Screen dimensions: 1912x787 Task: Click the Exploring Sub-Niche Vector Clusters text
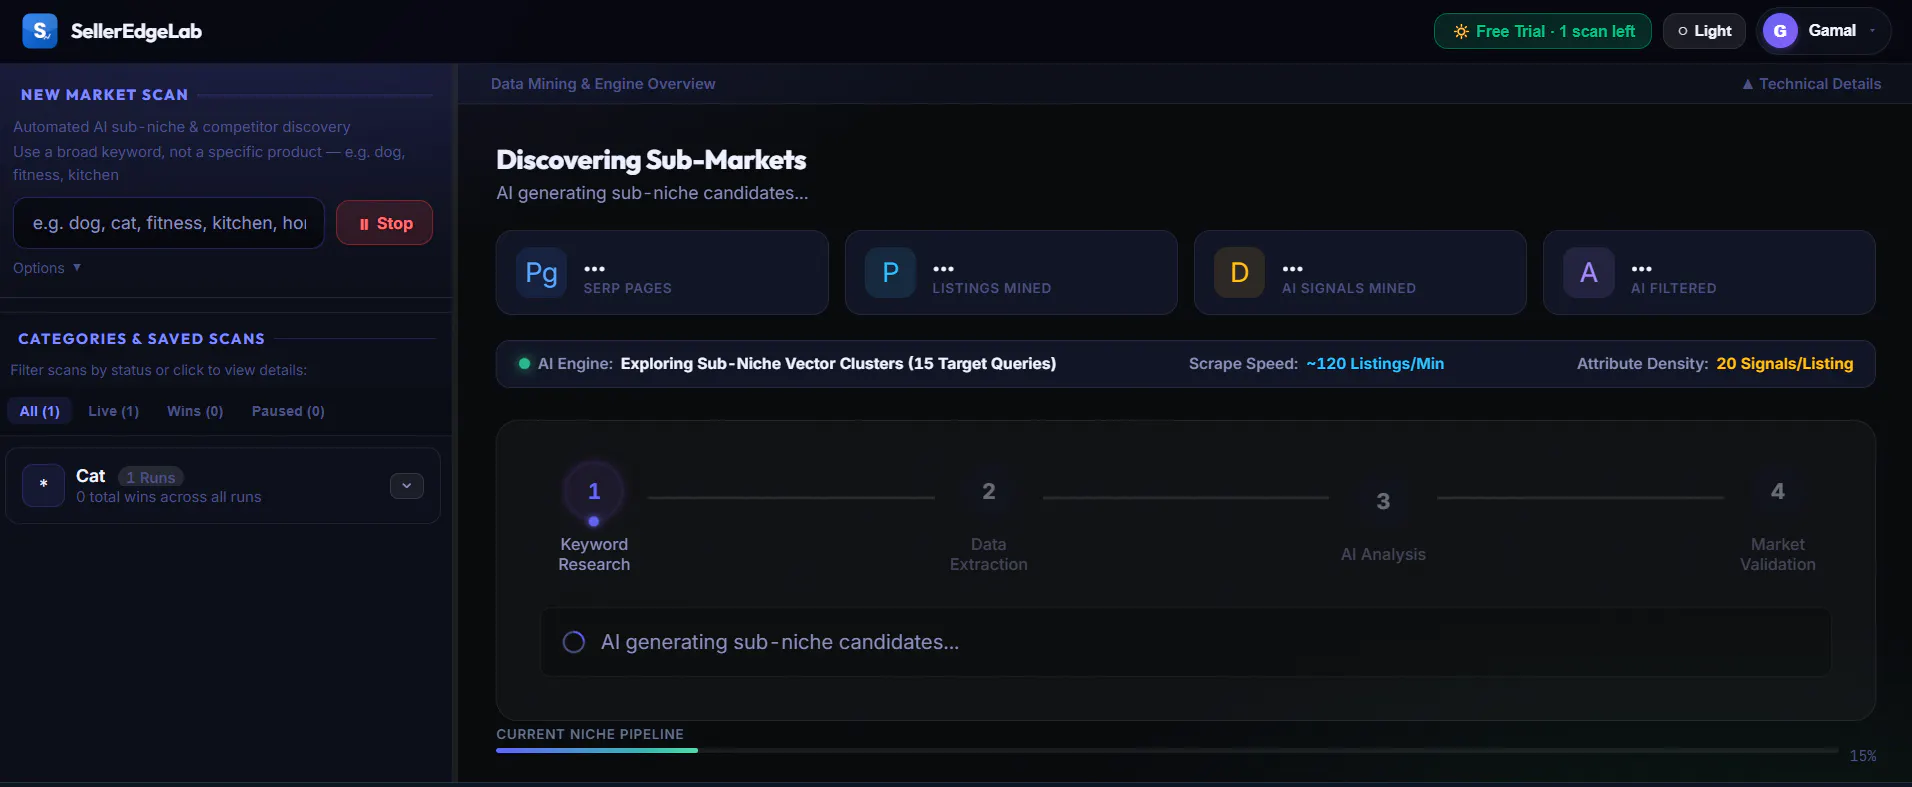coord(838,364)
